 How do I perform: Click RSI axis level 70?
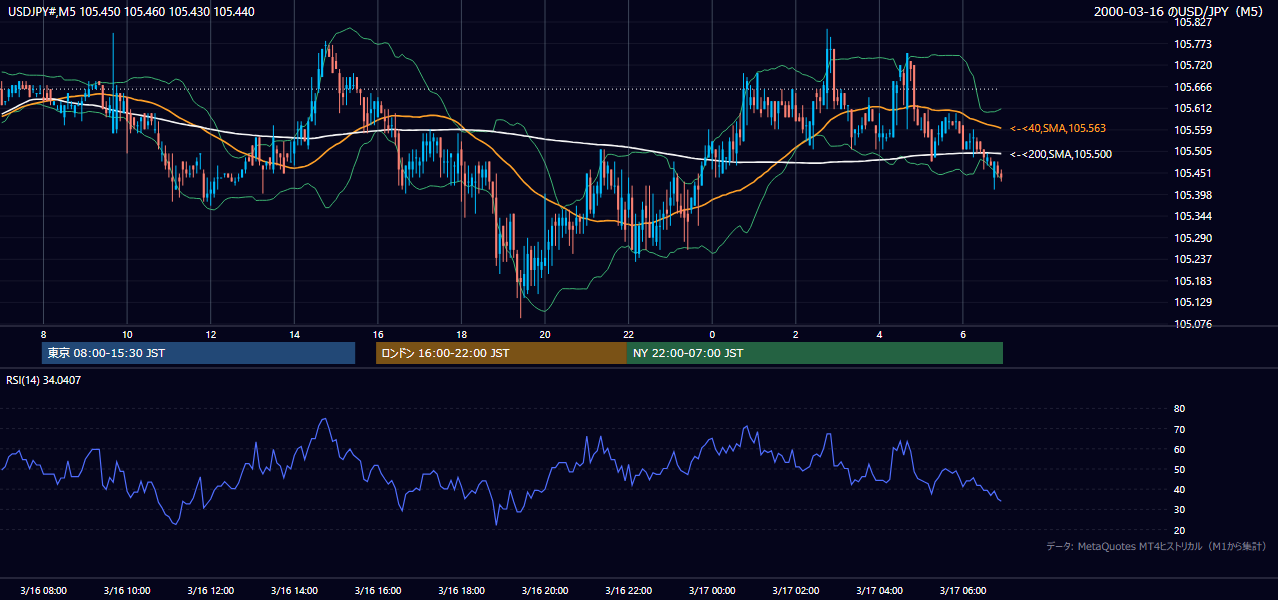(1179, 429)
